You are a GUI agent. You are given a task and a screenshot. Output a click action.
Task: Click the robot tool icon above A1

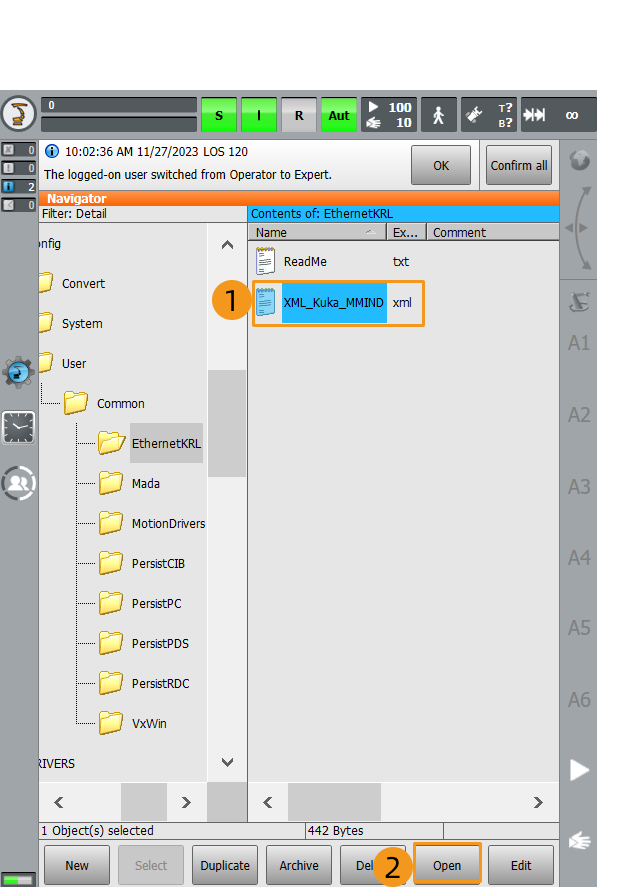pos(579,302)
